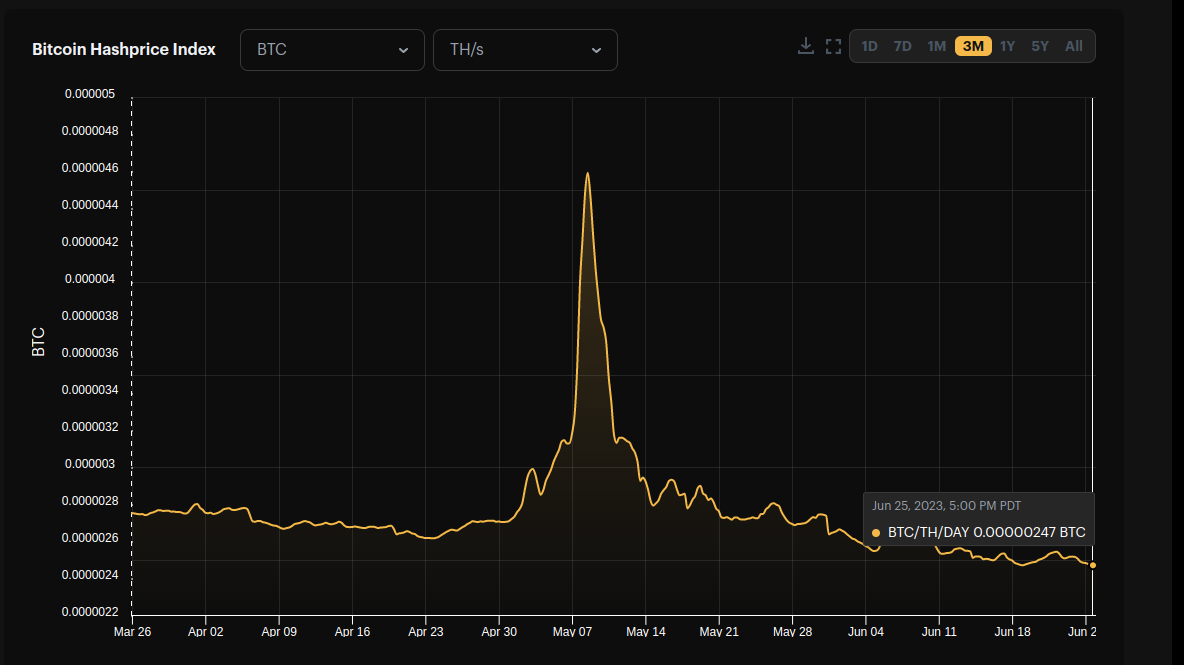The width and height of the screenshot is (1184, 665).
Task: Click the May 21 x-axis label
Action: [x=719, y=632]
